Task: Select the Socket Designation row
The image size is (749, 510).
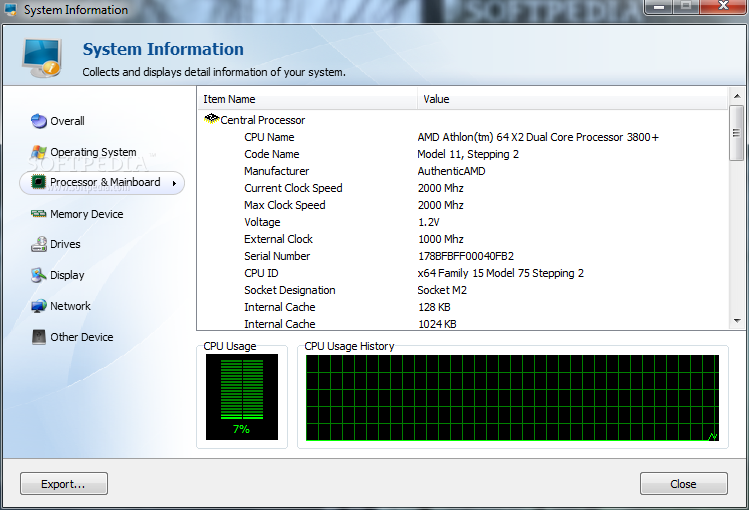Action: coord(462,290)
